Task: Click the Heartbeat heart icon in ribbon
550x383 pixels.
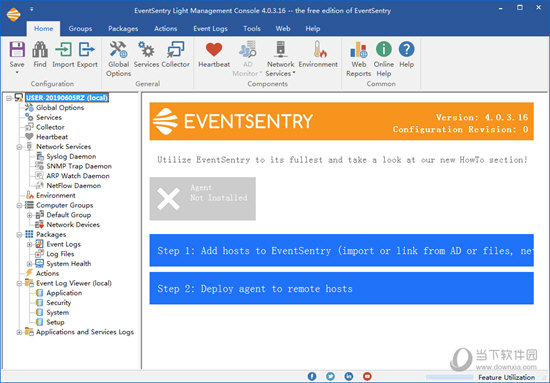Action: pos(214,49)
